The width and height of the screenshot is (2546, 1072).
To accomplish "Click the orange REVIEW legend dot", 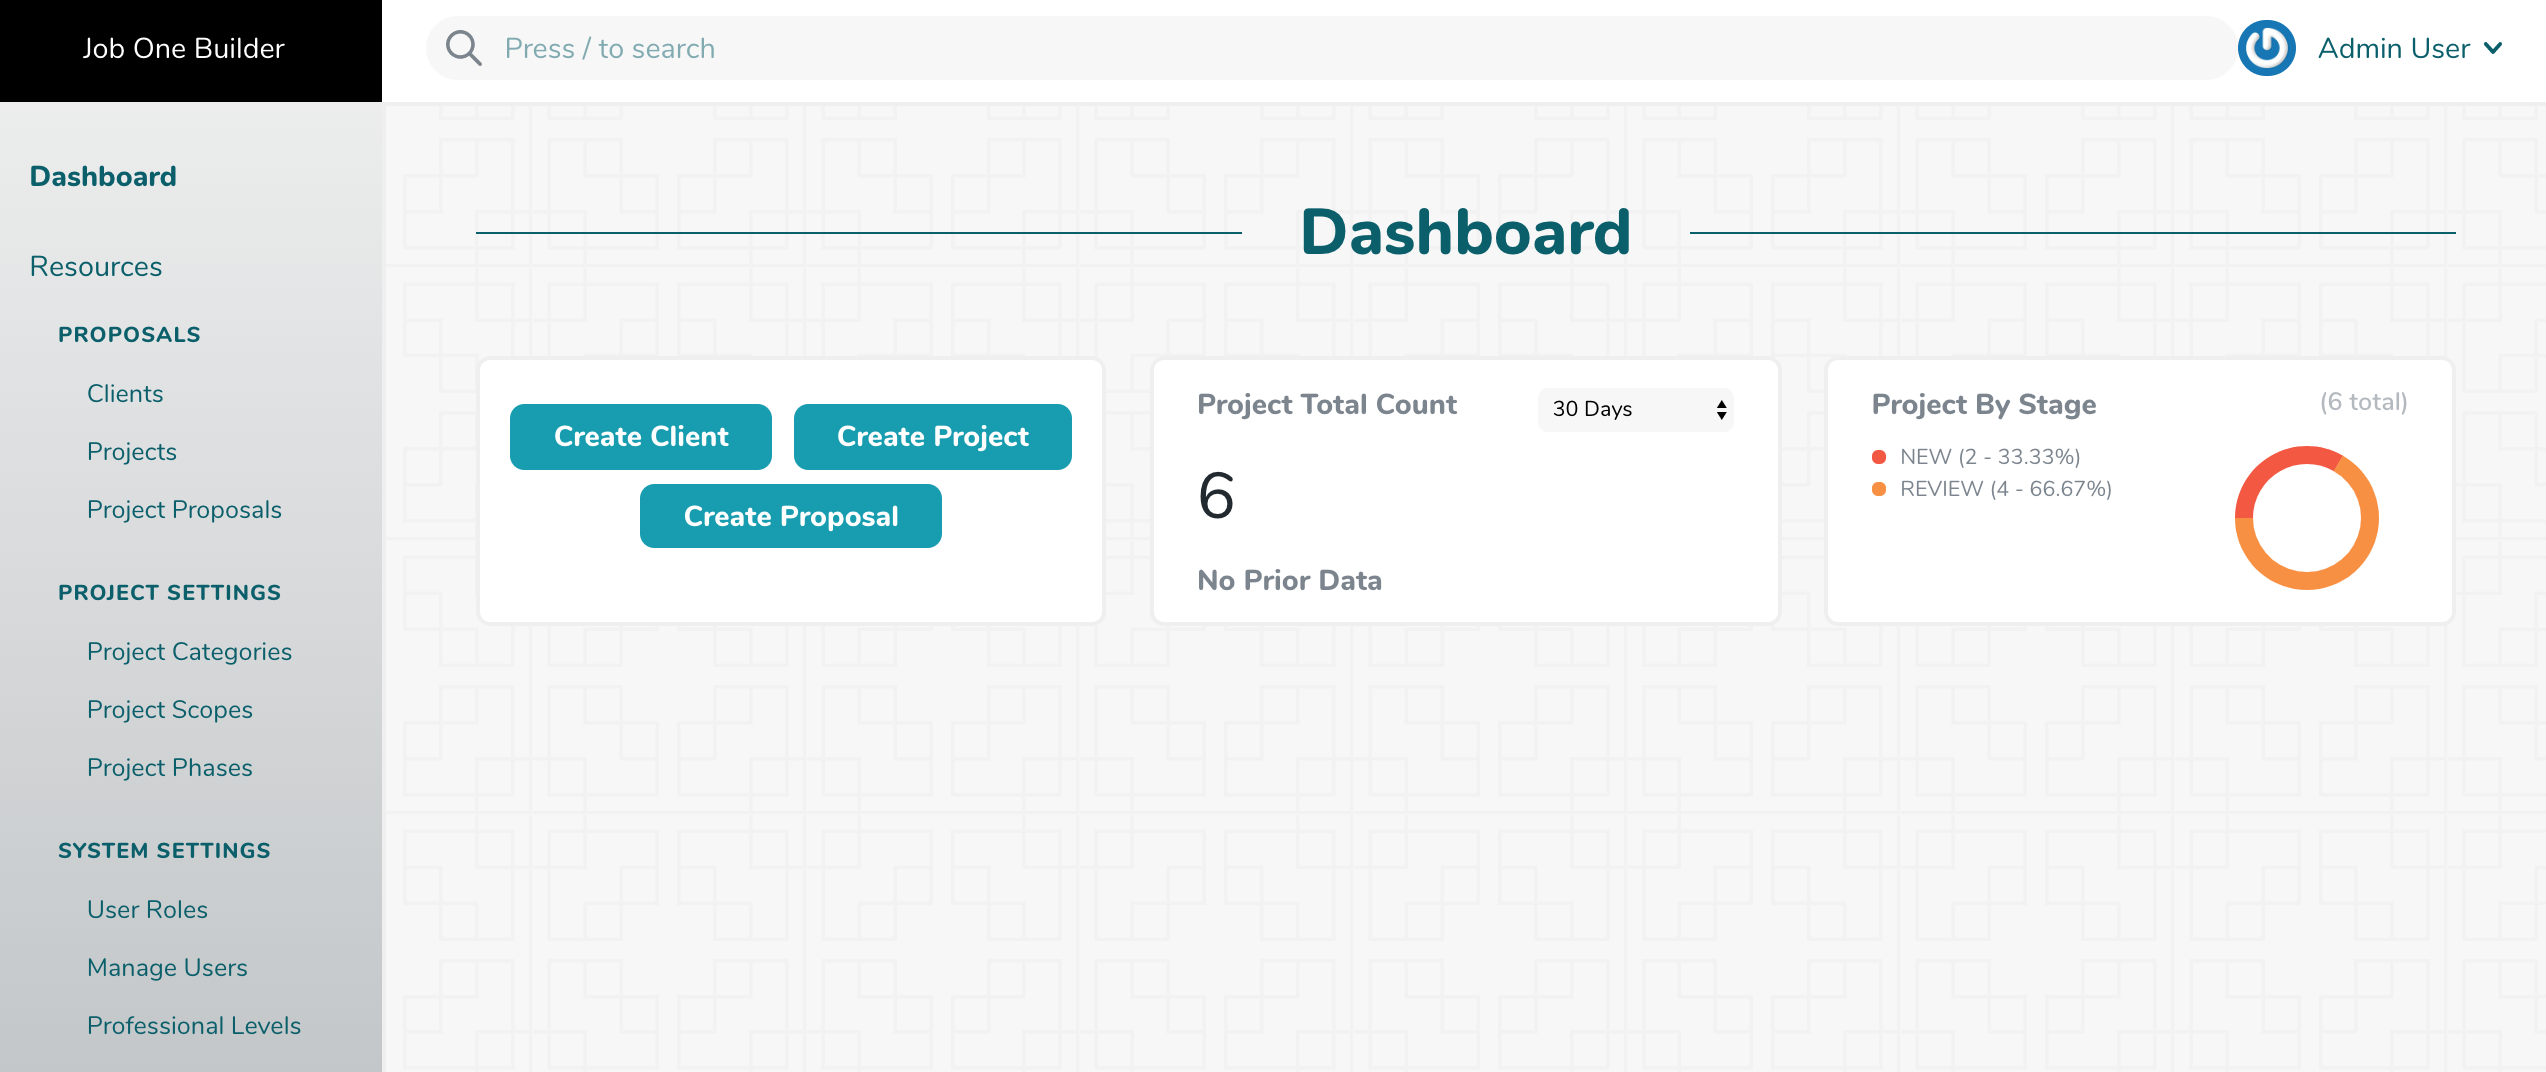I will 1879,489.
